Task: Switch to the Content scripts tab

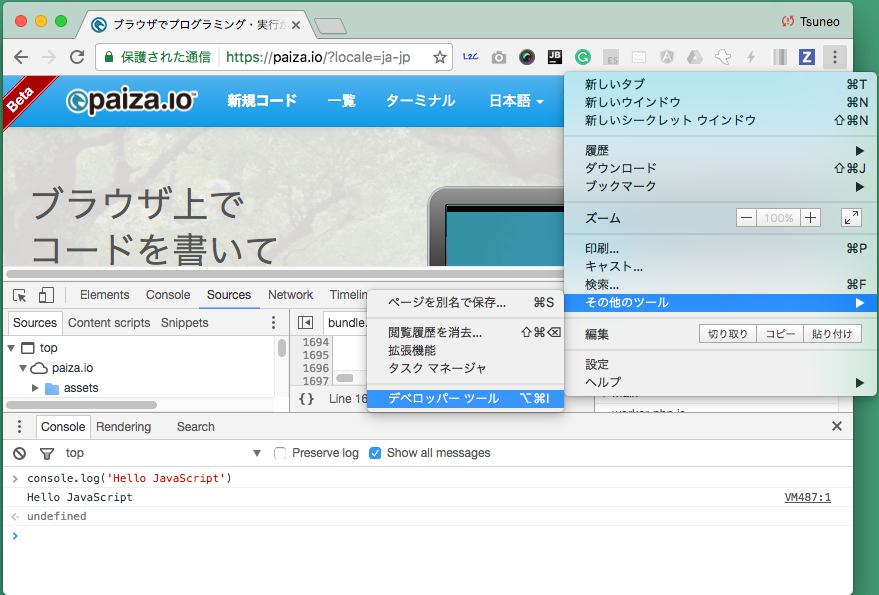Action: tap(109, 323)
